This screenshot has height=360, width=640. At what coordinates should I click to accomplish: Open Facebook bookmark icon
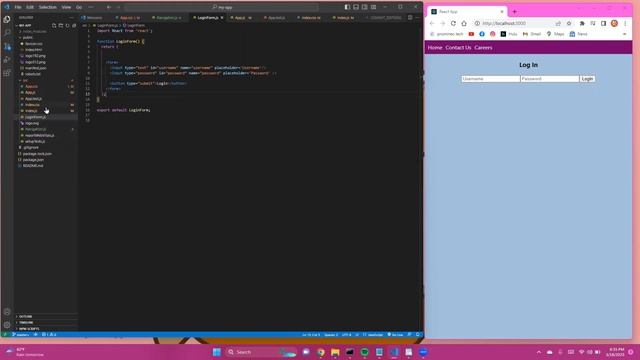coord(482,34)
